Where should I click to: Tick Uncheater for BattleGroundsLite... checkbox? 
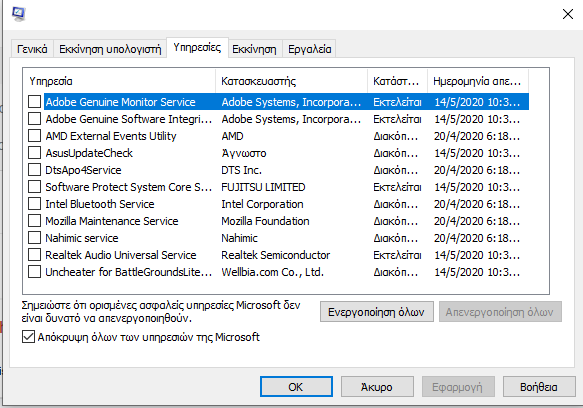(35, 272)
